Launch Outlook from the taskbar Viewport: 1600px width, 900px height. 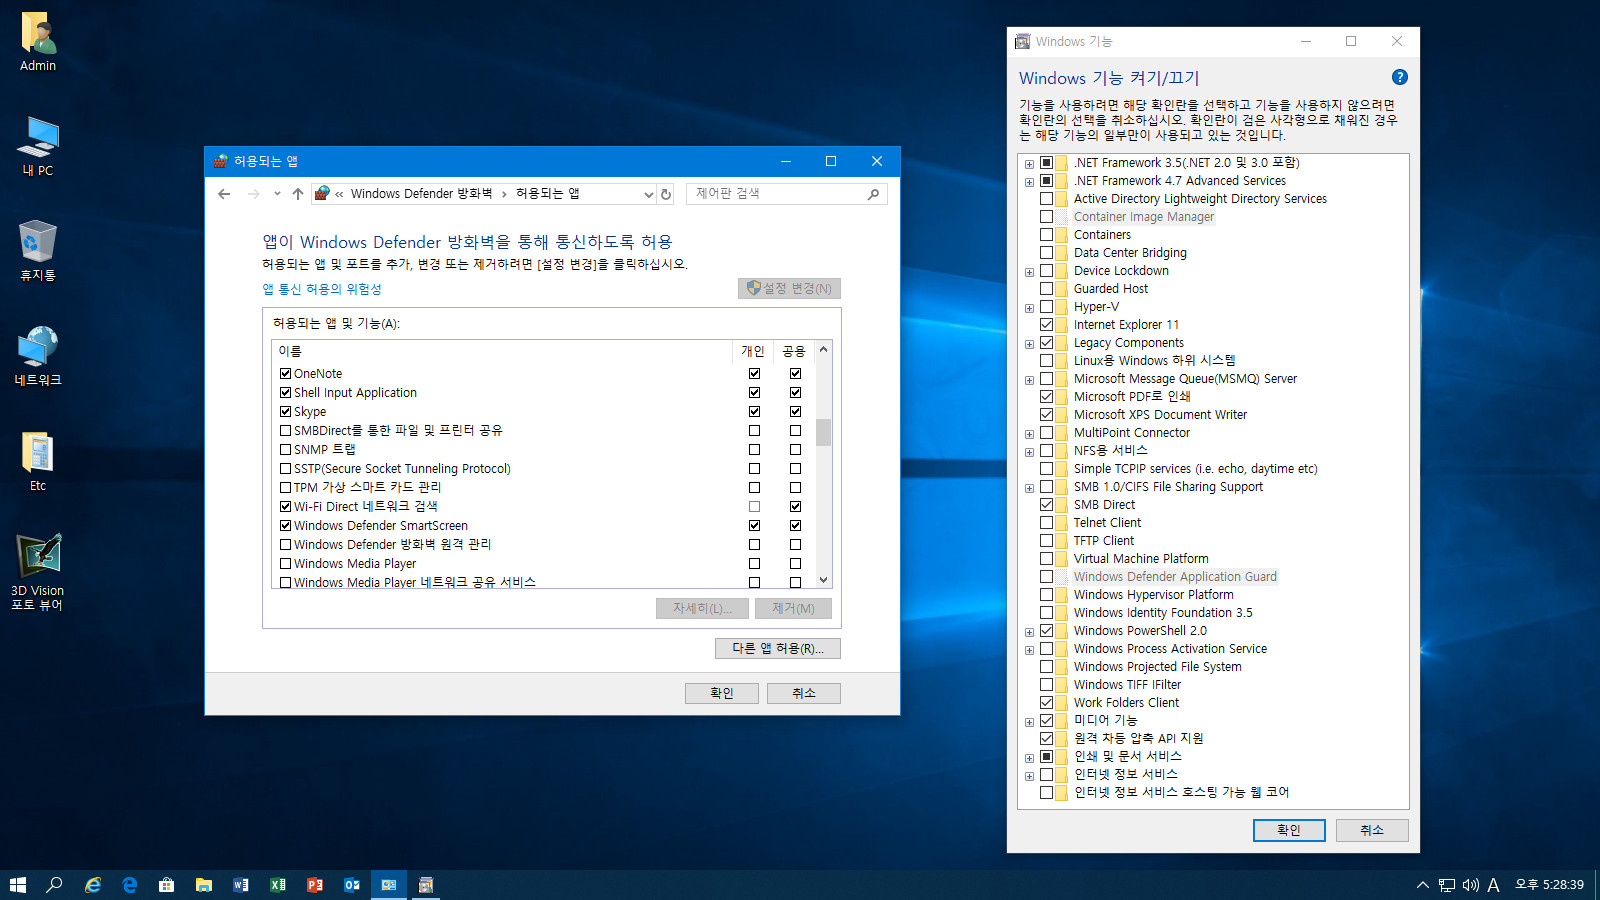click(352, 885)
